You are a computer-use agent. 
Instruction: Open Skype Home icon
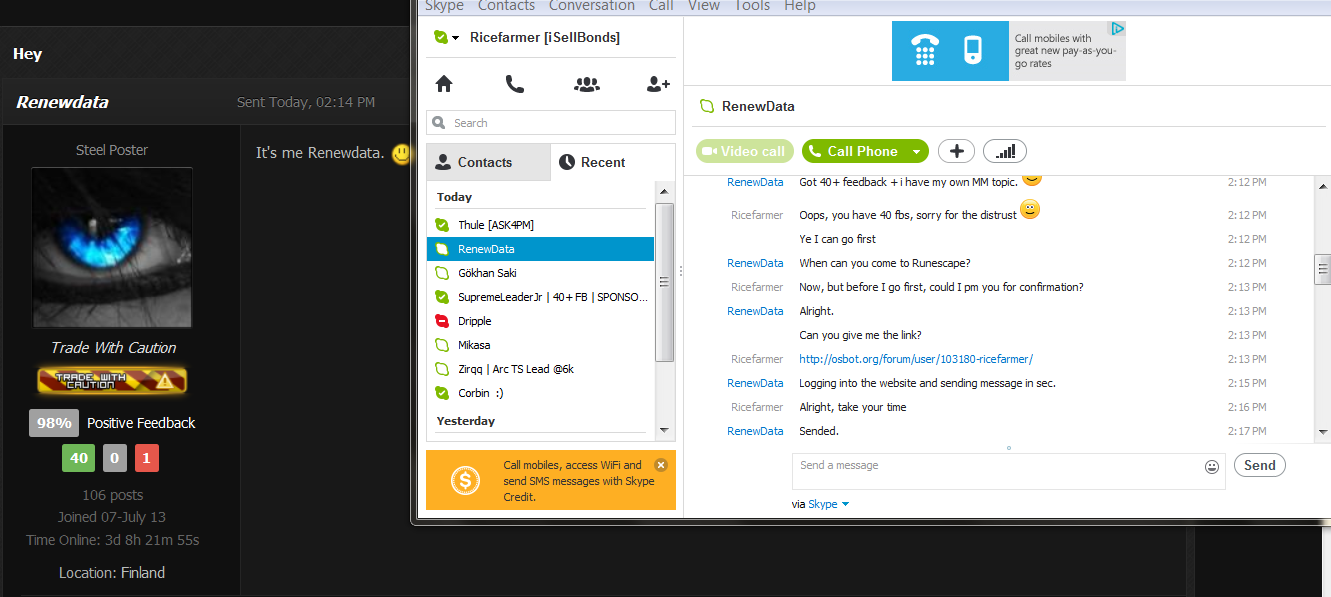444,84
